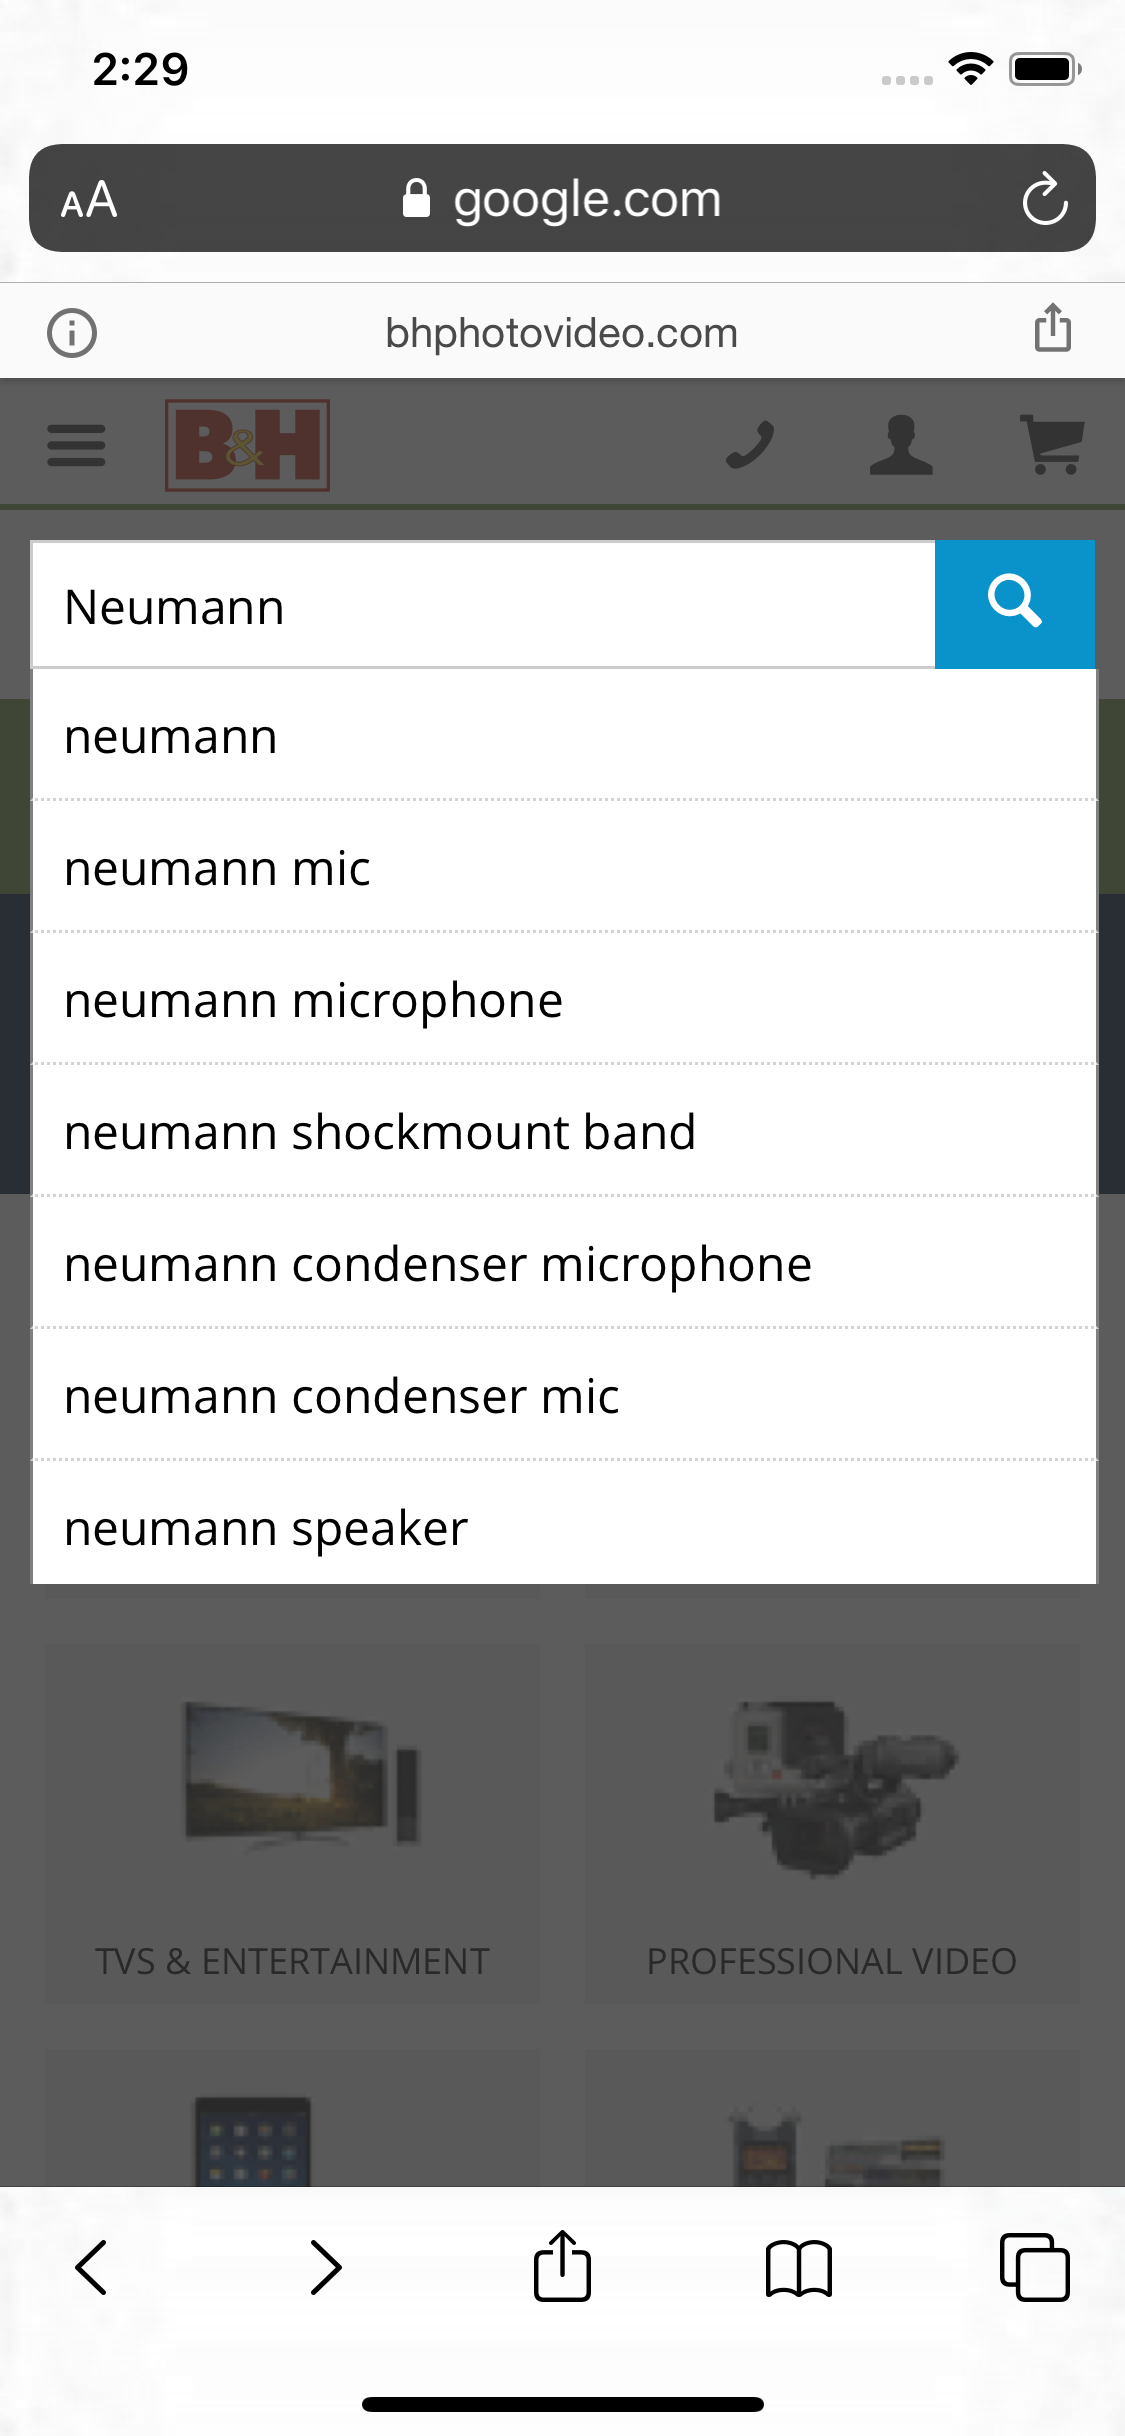Select "neumann condenser microphone" suggestion
The image size is (1125, 2436).
pos(438,1264)
